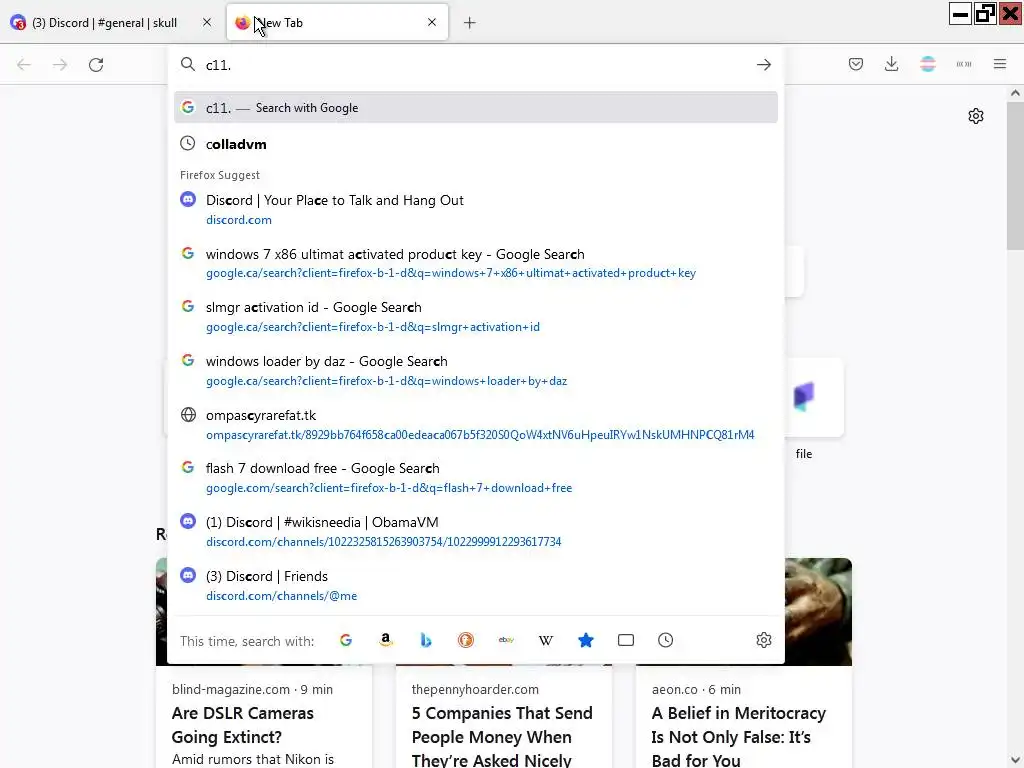Viewport: 1024px width, 768px height.
Task: Click scrollbar down arrow
Action: pos(1015,760)
